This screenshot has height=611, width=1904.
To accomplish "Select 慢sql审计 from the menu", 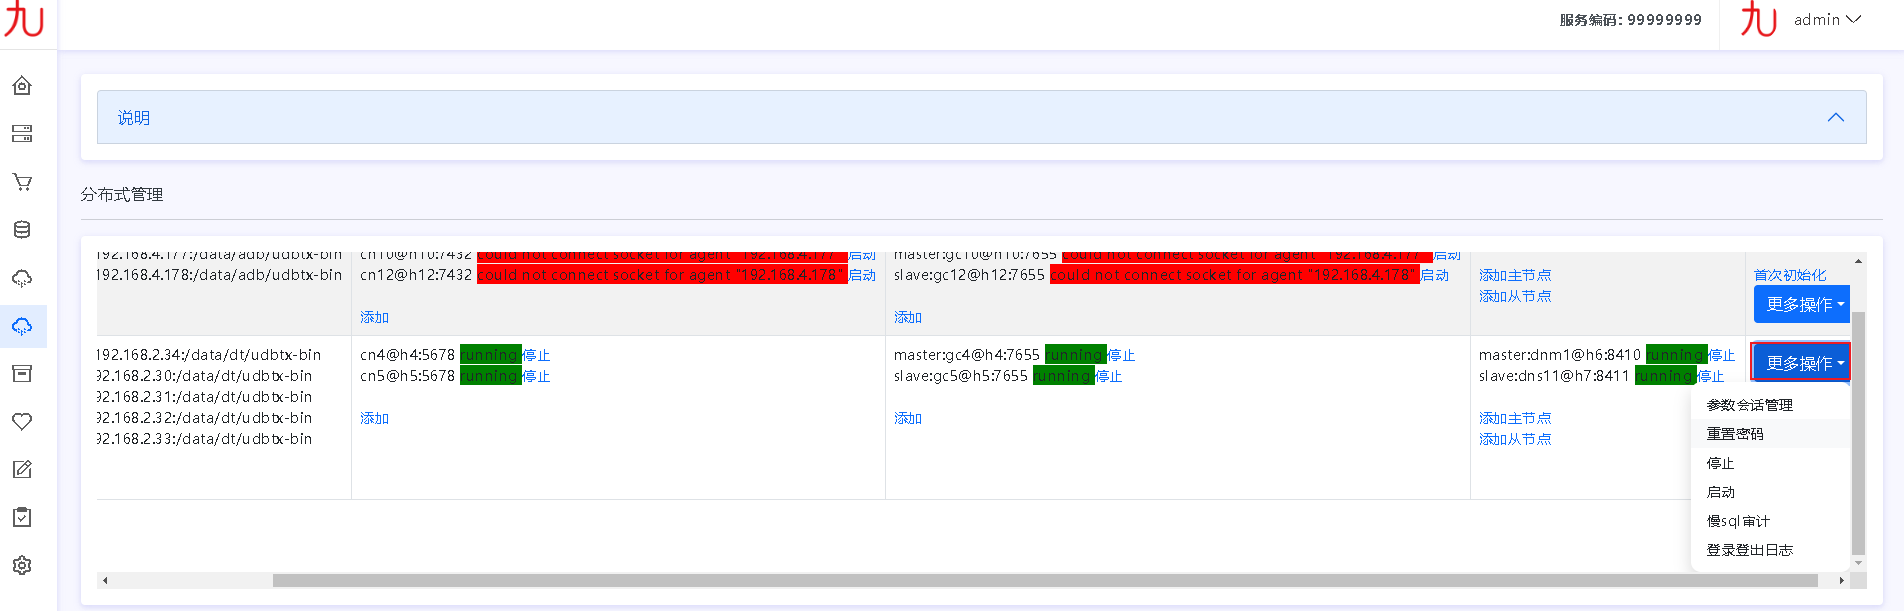I will pyautogui.click(x=1738, y=521).
